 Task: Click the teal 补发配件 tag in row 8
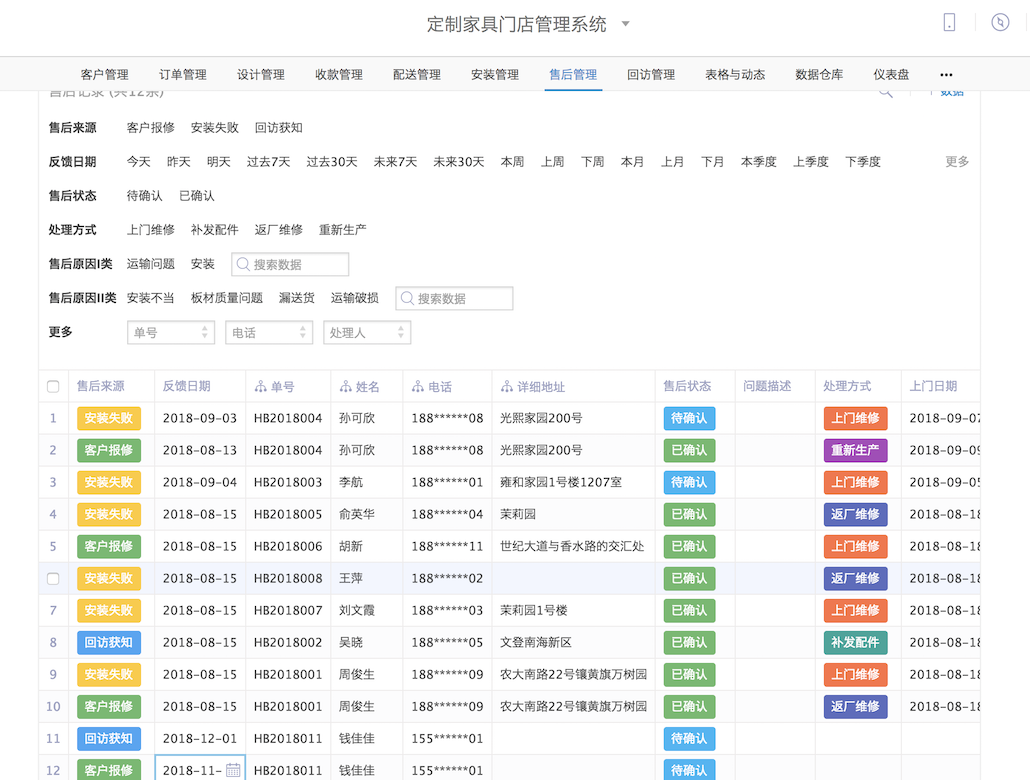click(x=855, y=643)
